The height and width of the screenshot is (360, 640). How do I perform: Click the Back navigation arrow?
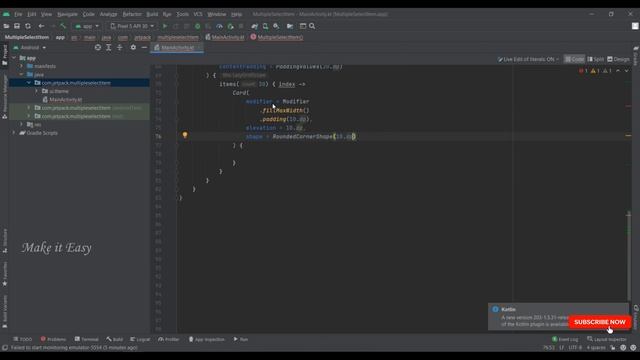[x=41, y=26]
